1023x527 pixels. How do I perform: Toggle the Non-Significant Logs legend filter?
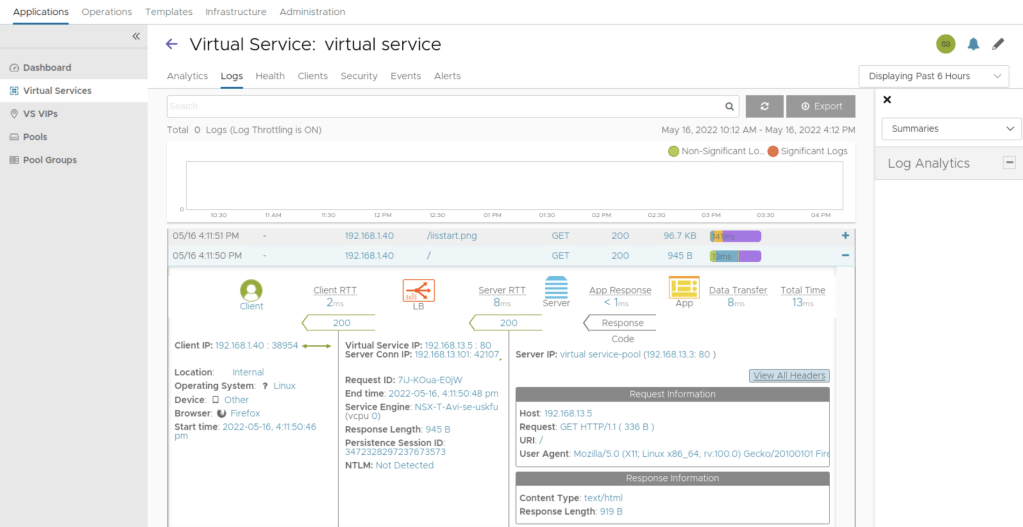[x=715, y=151]
